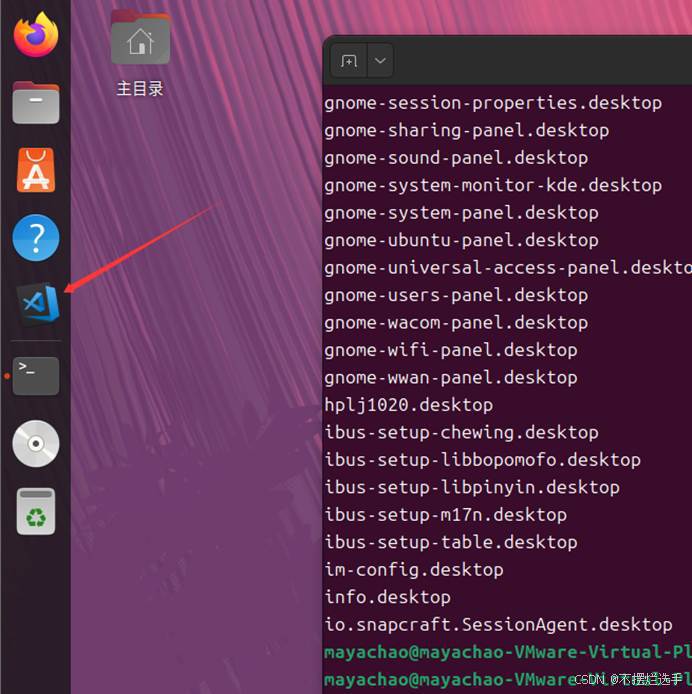Click ibus-setup-m17n.desktop line
This screenshot has width=692, height=694.
click(445, 515)
